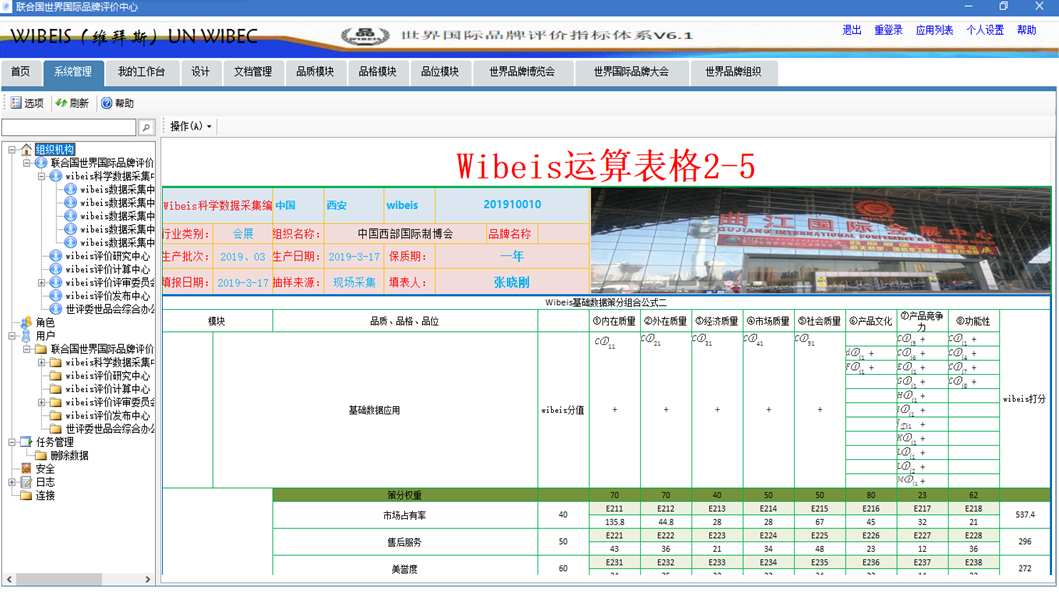This screenshot has width=1059, height=592.
Task: Select the 任务管理 task window icon
Action: coord(26,442)
